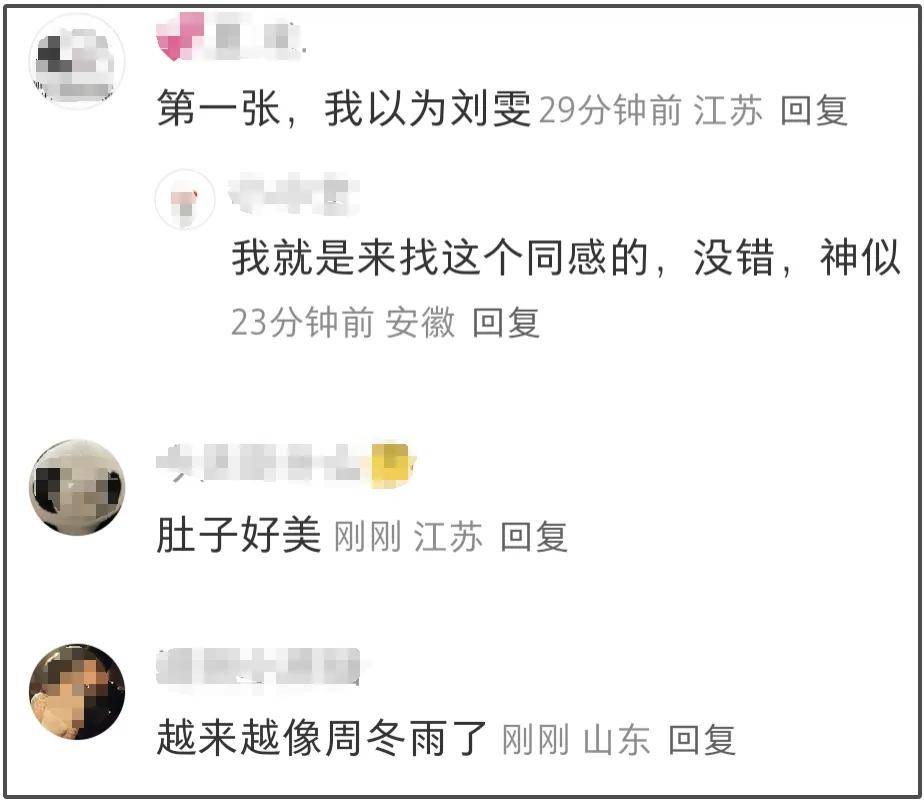Tap reply under the 神似 comment from 安徽

pos(506,322)
